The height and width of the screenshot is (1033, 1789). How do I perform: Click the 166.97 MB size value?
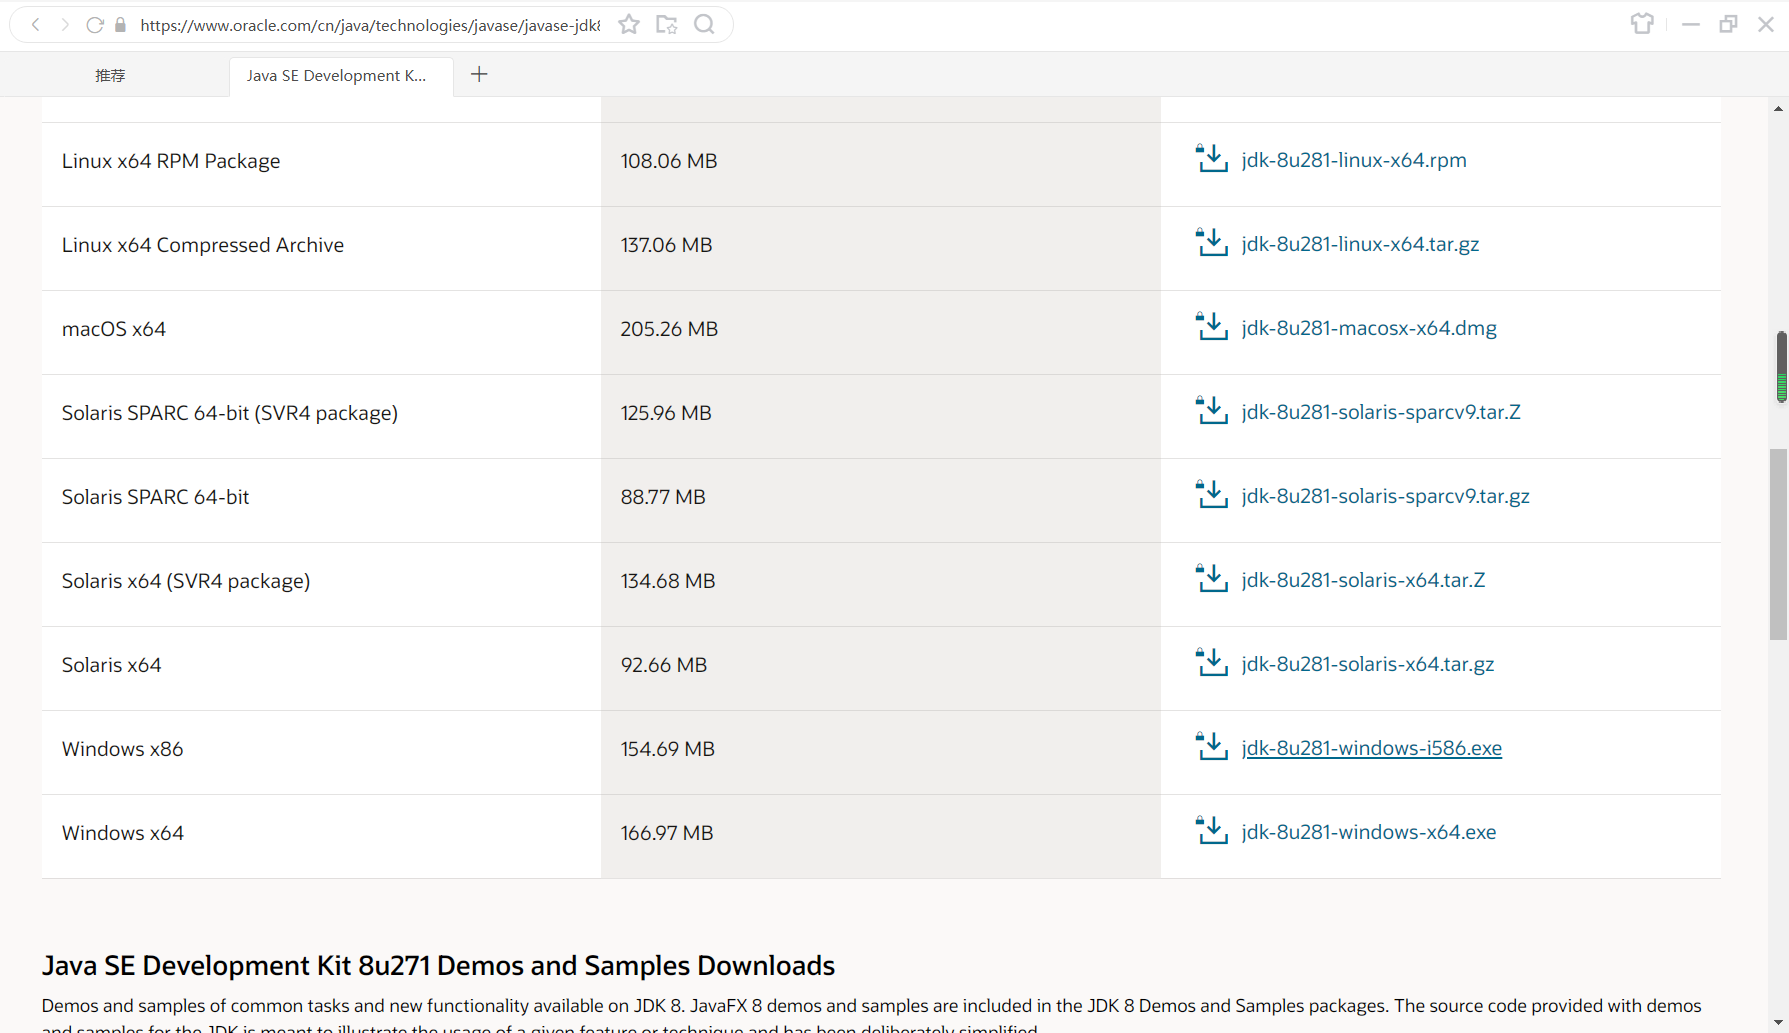point(667,833)
